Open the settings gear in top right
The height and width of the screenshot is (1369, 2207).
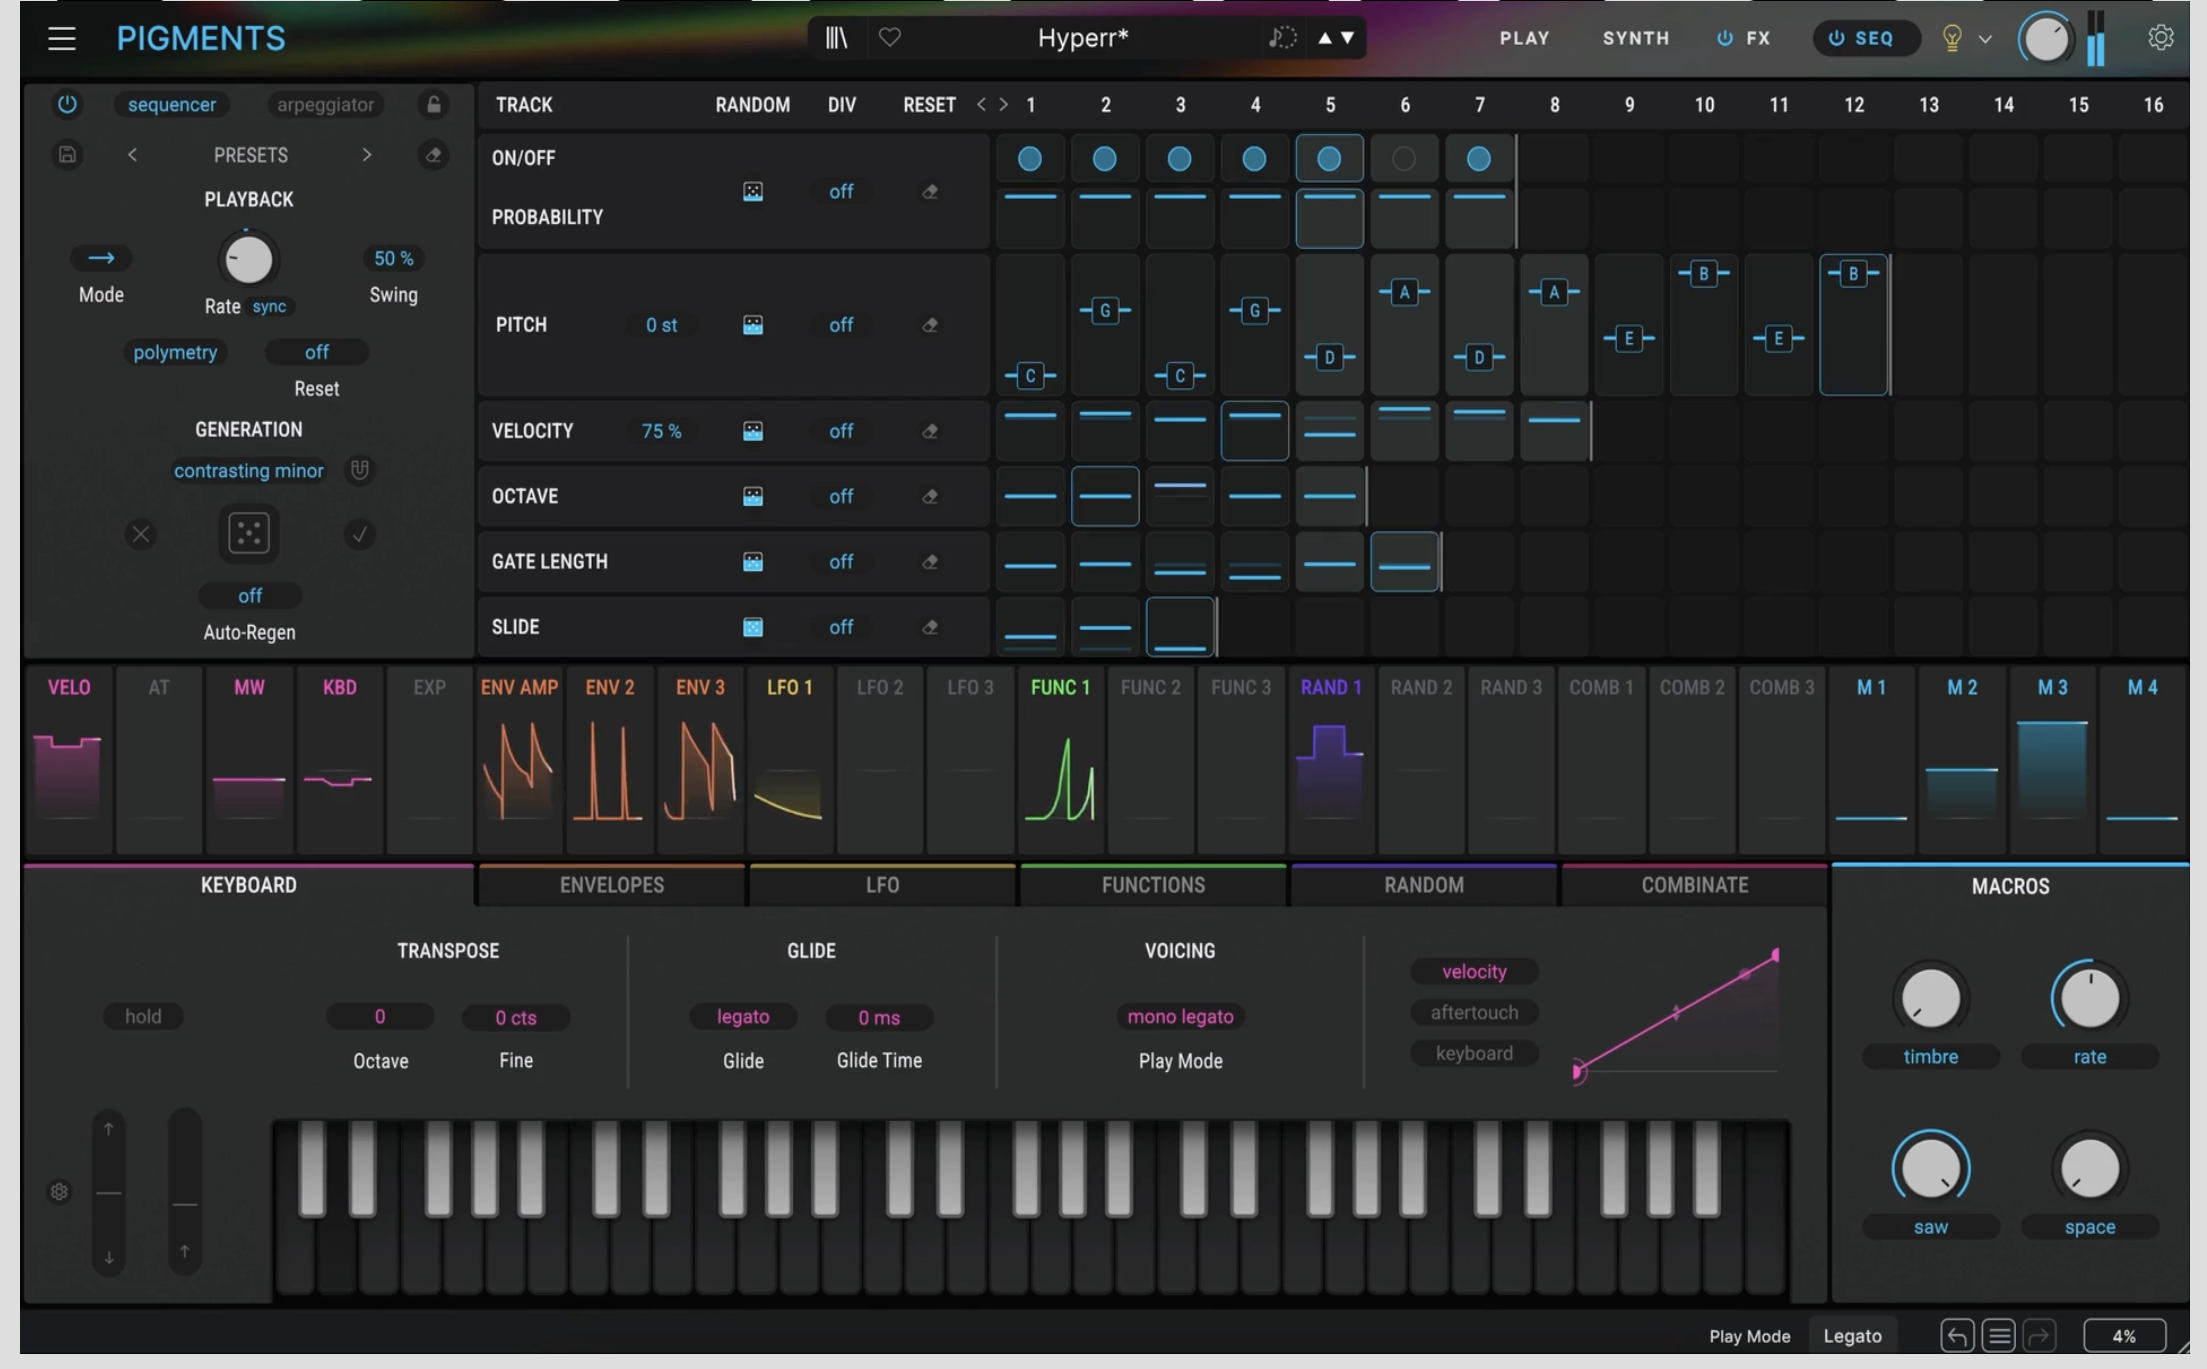tap(2160, 38)
